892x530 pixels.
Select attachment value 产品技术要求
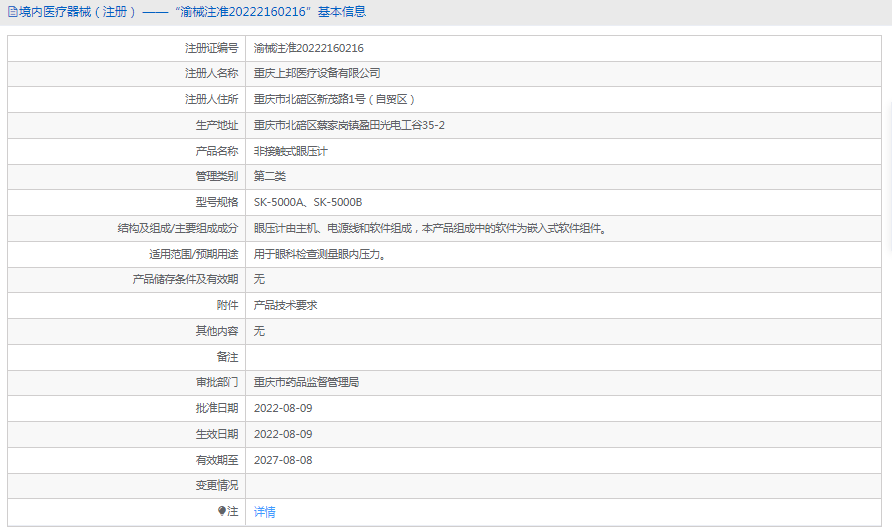click(x=286, y=305)
